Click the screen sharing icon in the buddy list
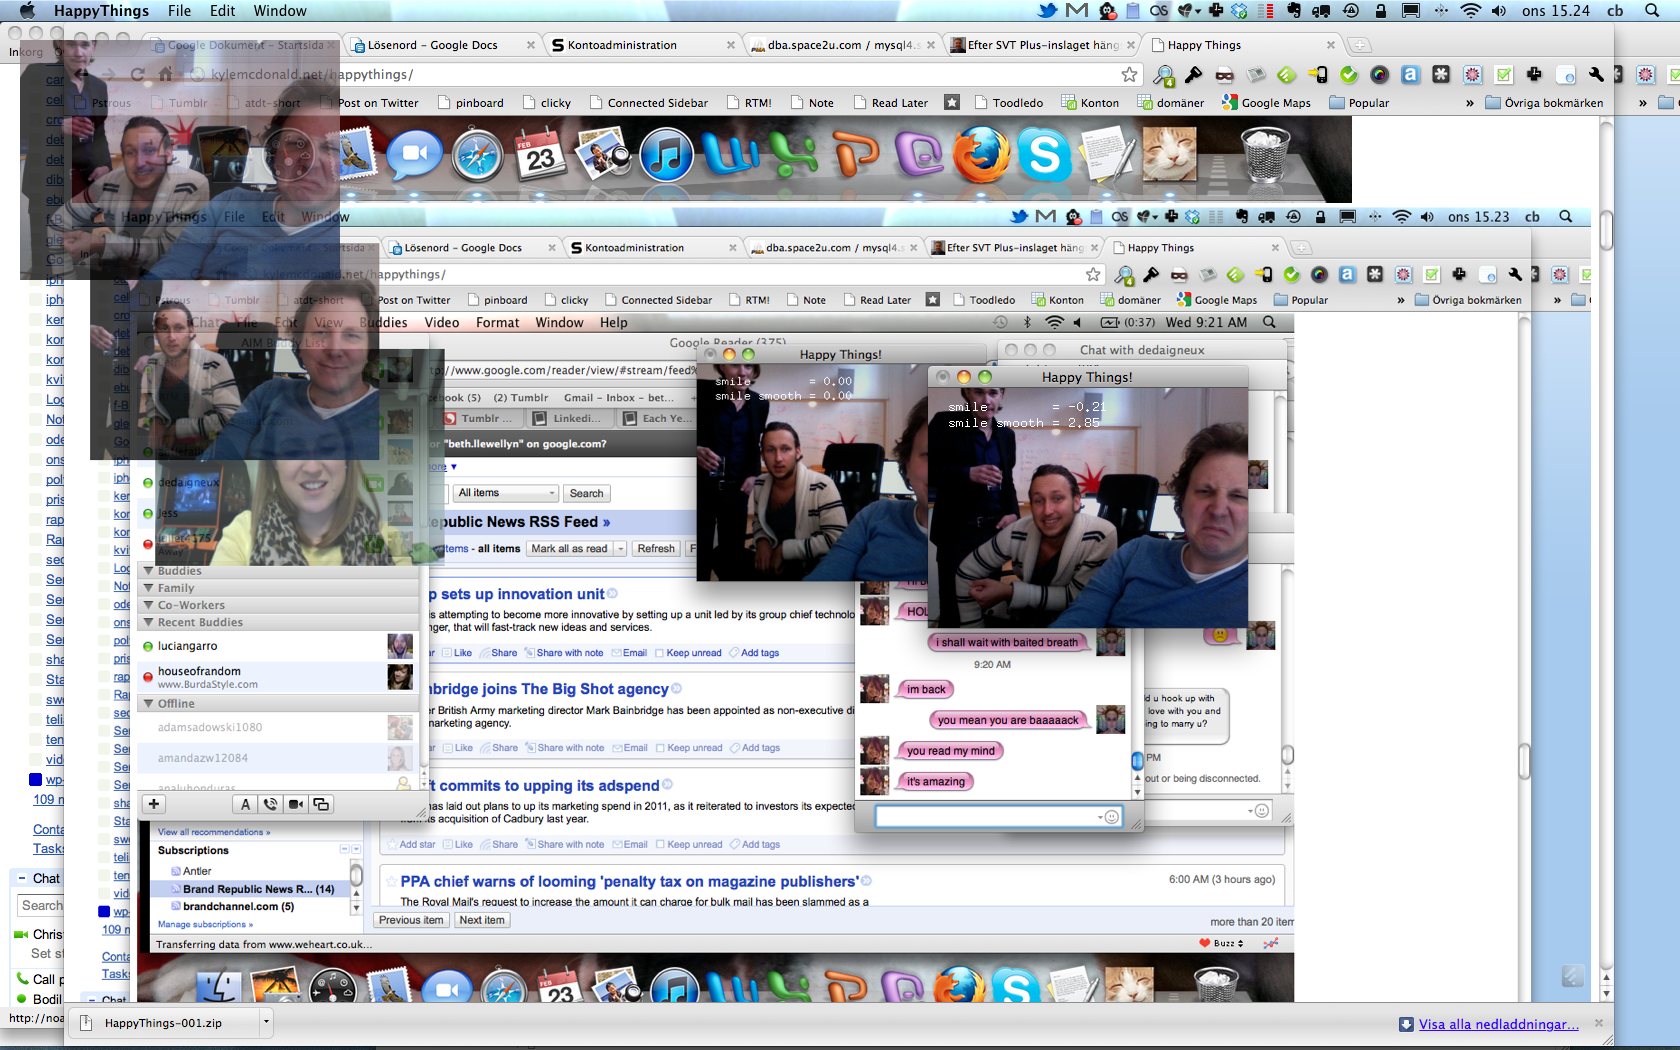 coord(321,804)
